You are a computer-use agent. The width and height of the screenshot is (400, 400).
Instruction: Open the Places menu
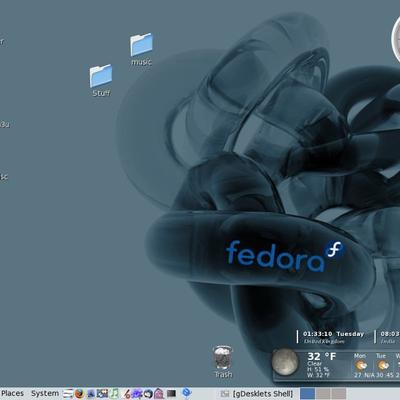click(12, 393)
